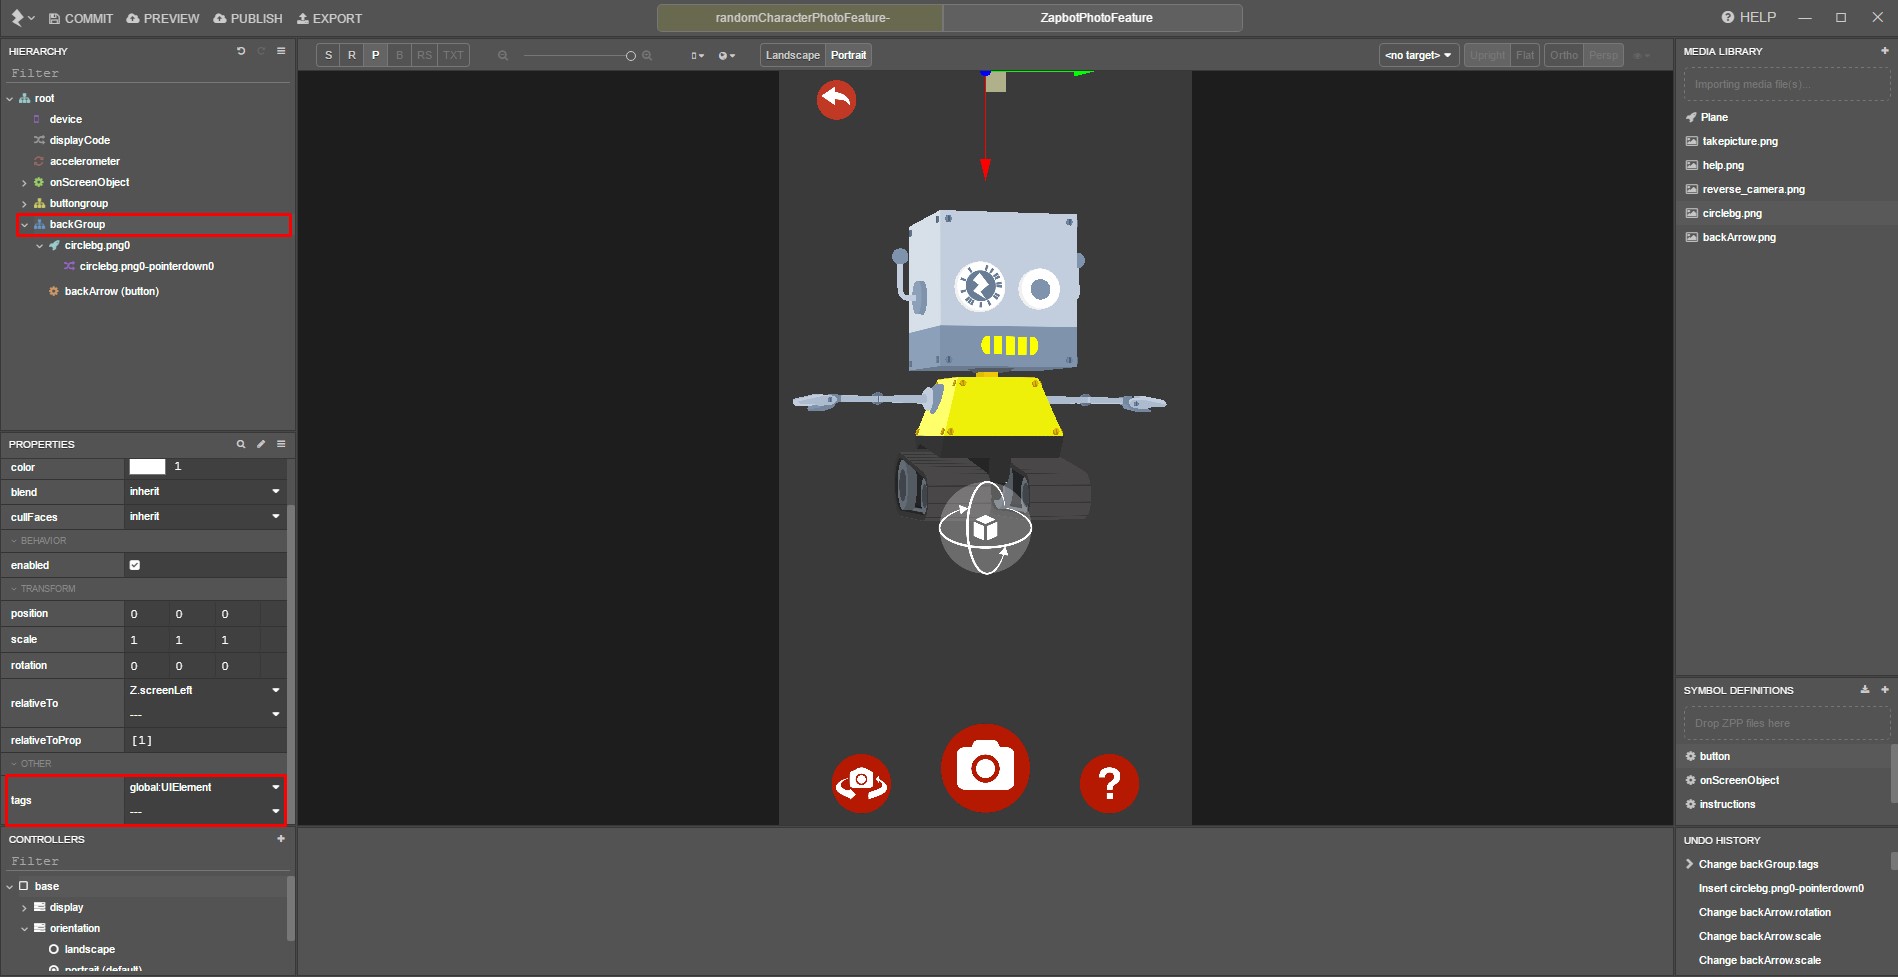
Task: Click PUBLISH in the top menu
Action: tap(248, 19)
